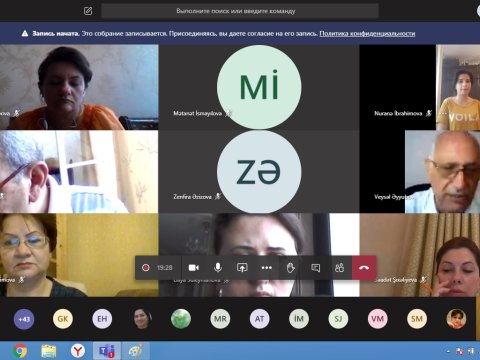
Task: Toggle the camera in the meeting toolbar
Action: (194, 268)
